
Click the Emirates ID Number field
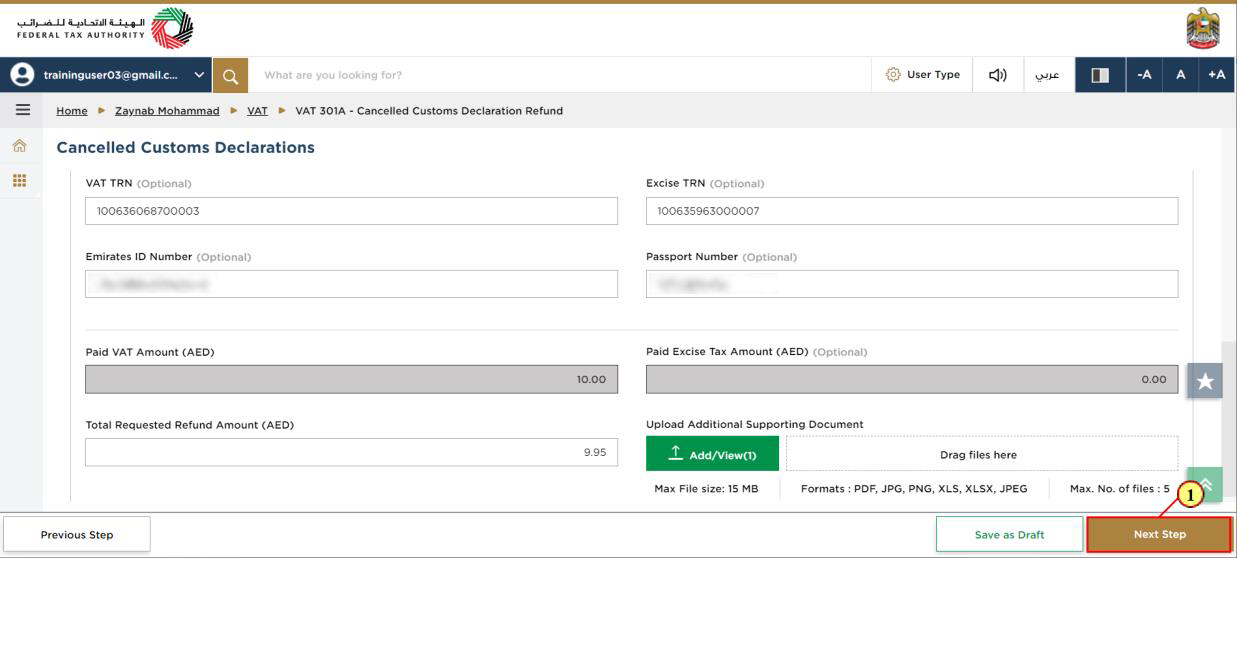351,284
